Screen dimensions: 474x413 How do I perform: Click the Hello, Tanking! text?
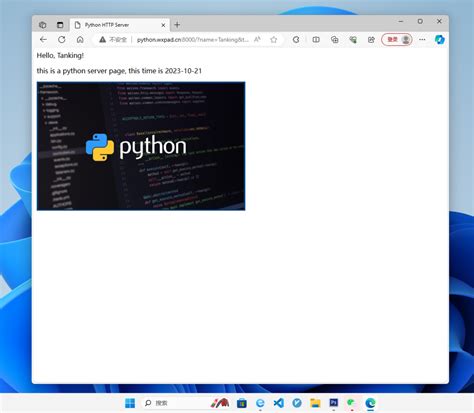(60, 55)
